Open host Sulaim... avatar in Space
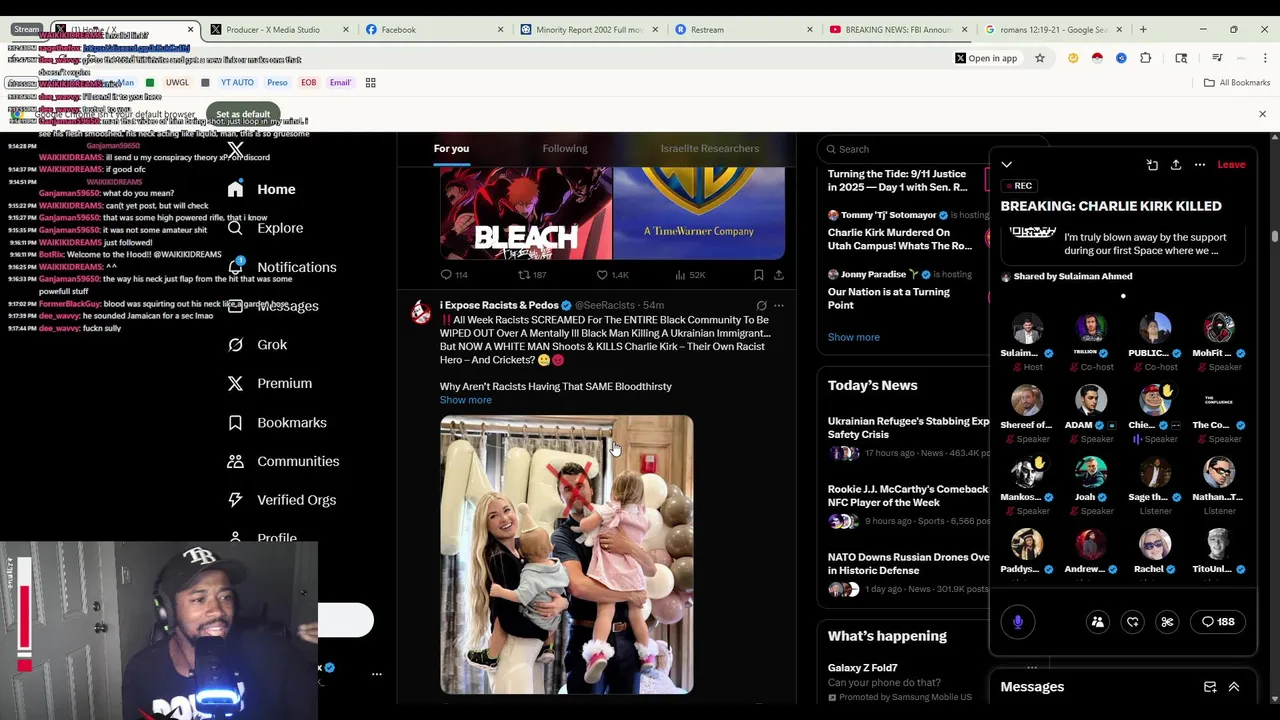This screenshot has height=720, width=1280. pos(1027,329)
